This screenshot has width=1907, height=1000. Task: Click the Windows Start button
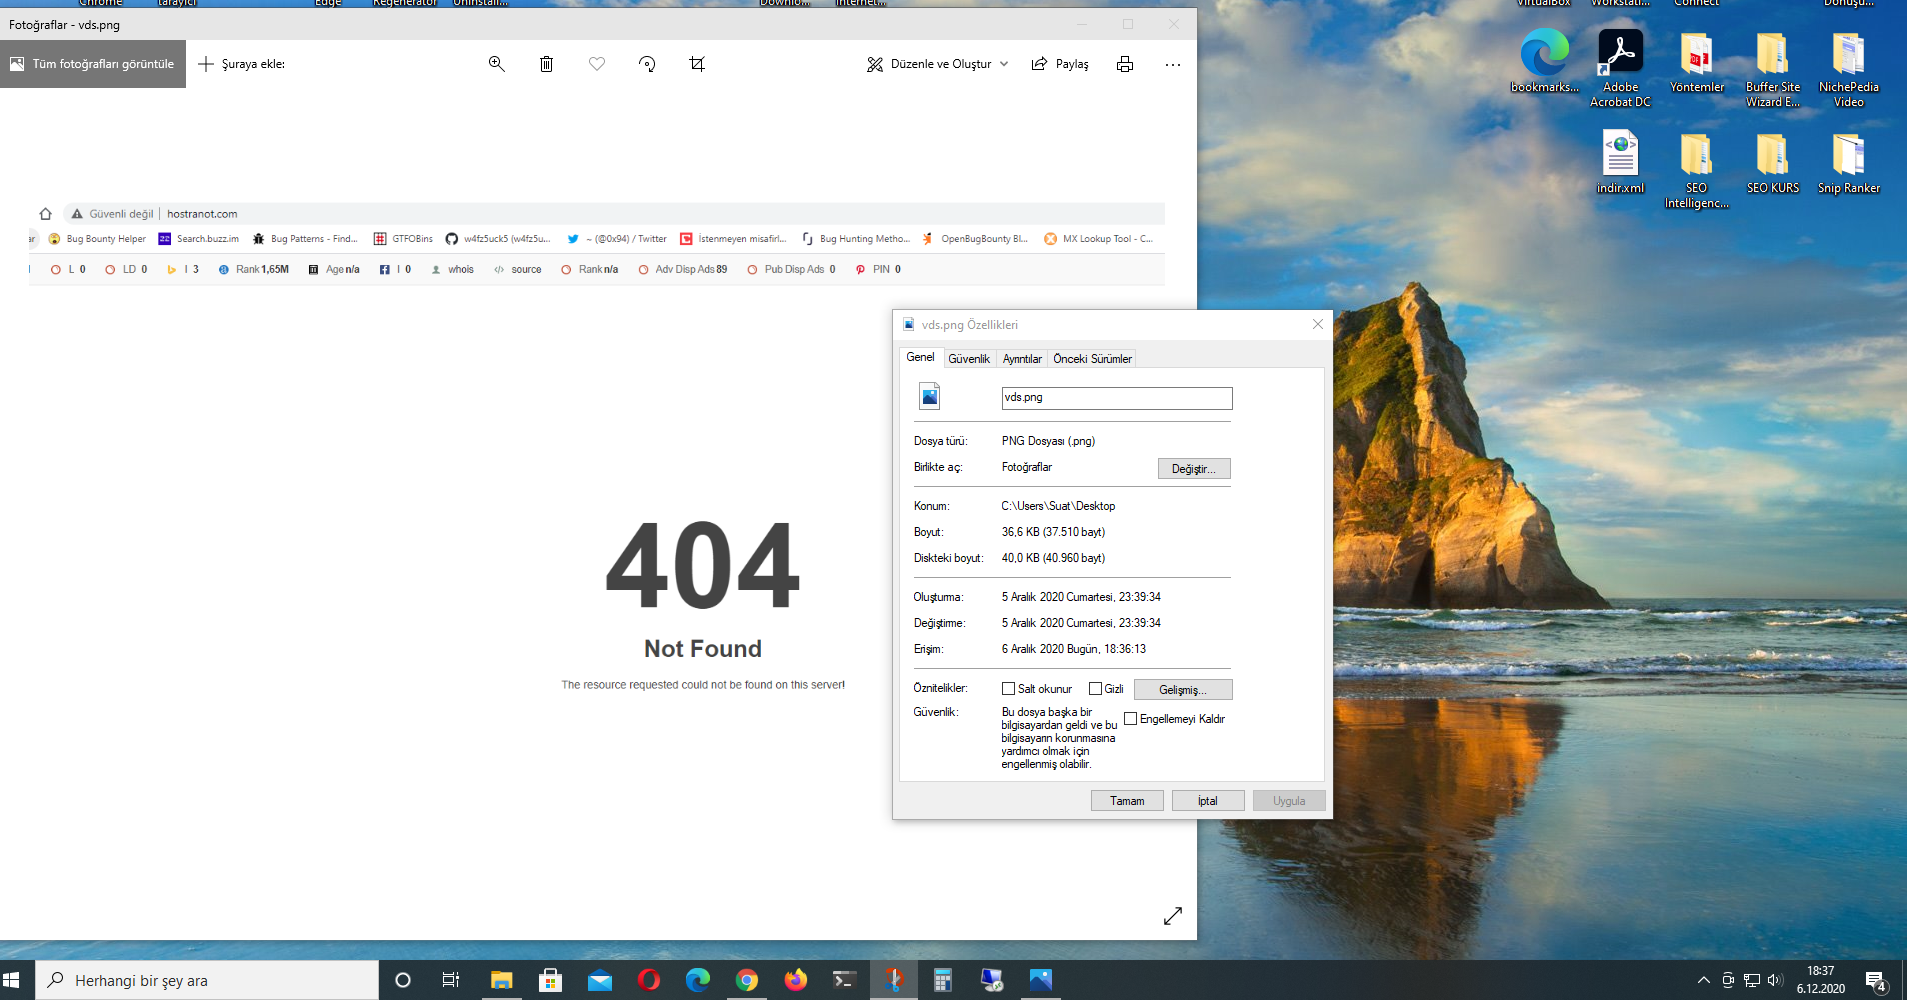(x=12, y=980)
